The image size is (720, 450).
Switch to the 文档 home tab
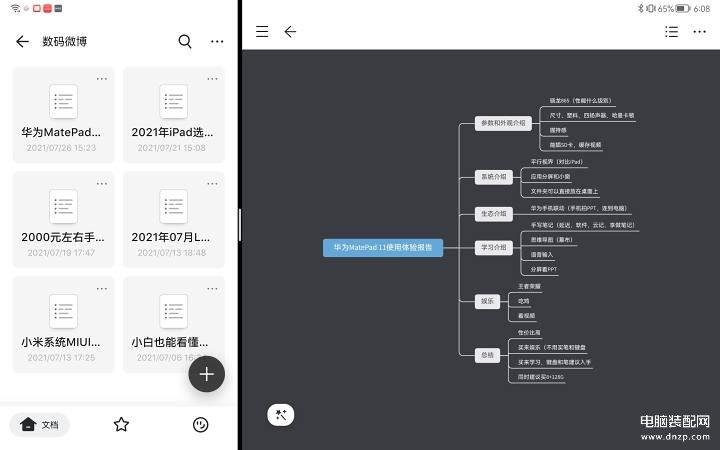39,425
